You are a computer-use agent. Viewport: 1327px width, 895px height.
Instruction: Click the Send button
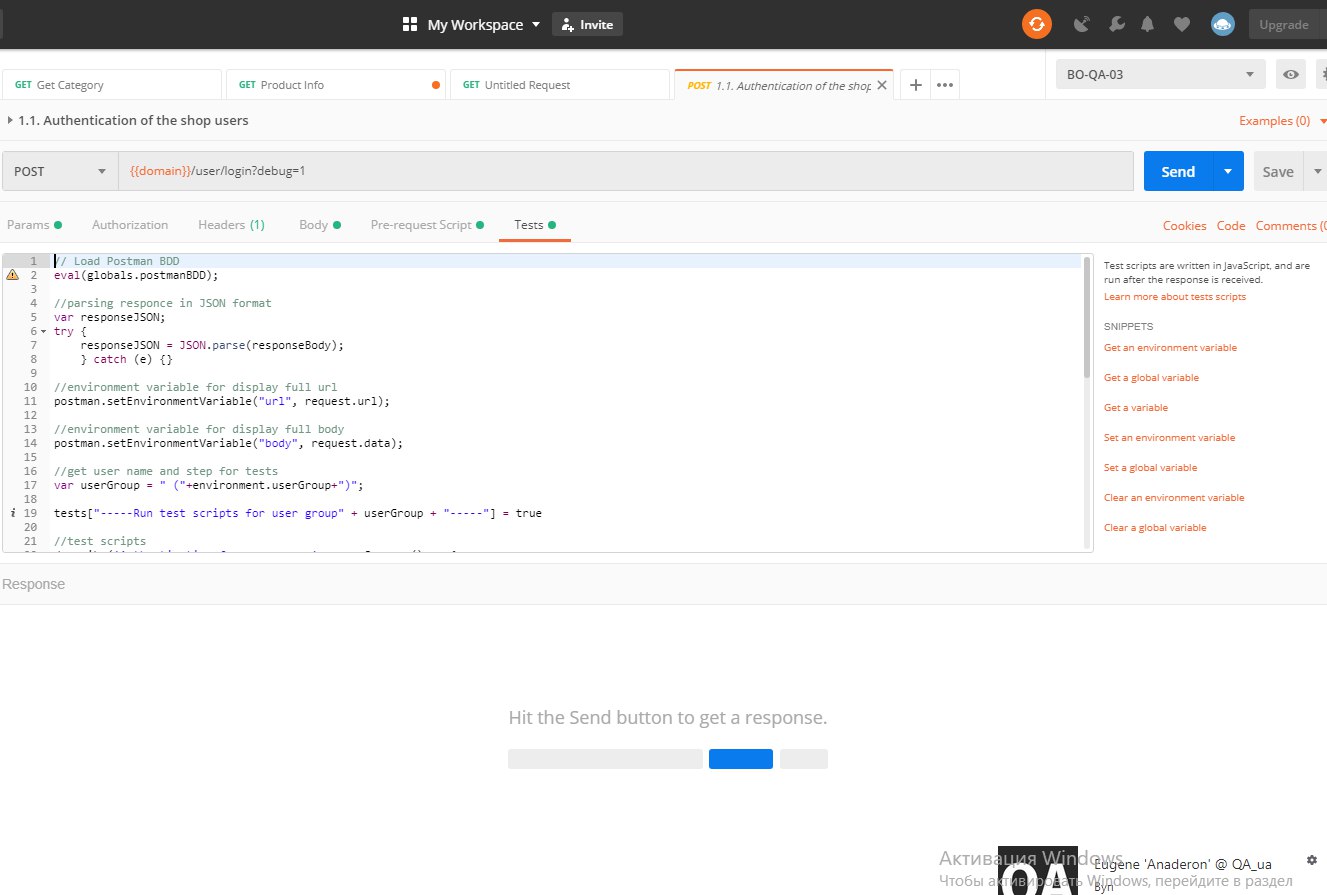tap(1178, 171)
